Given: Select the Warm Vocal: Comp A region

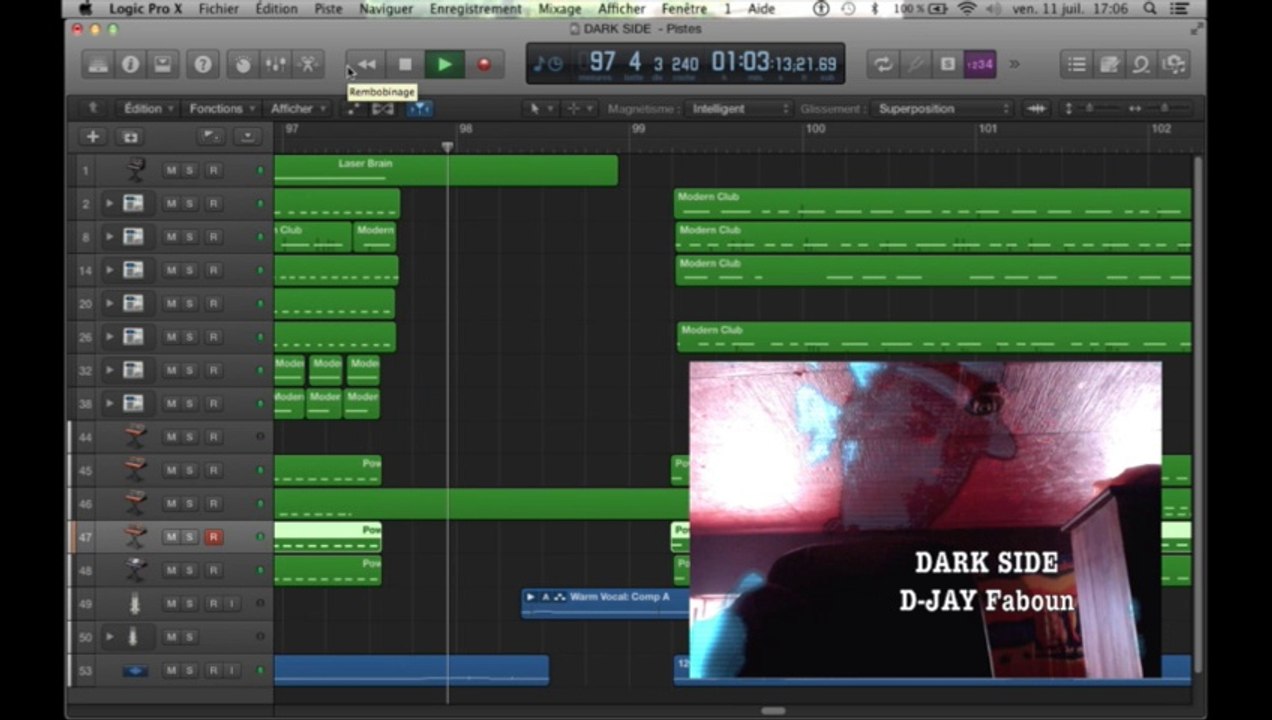Looking at the screenshot, I should point(606,604).
